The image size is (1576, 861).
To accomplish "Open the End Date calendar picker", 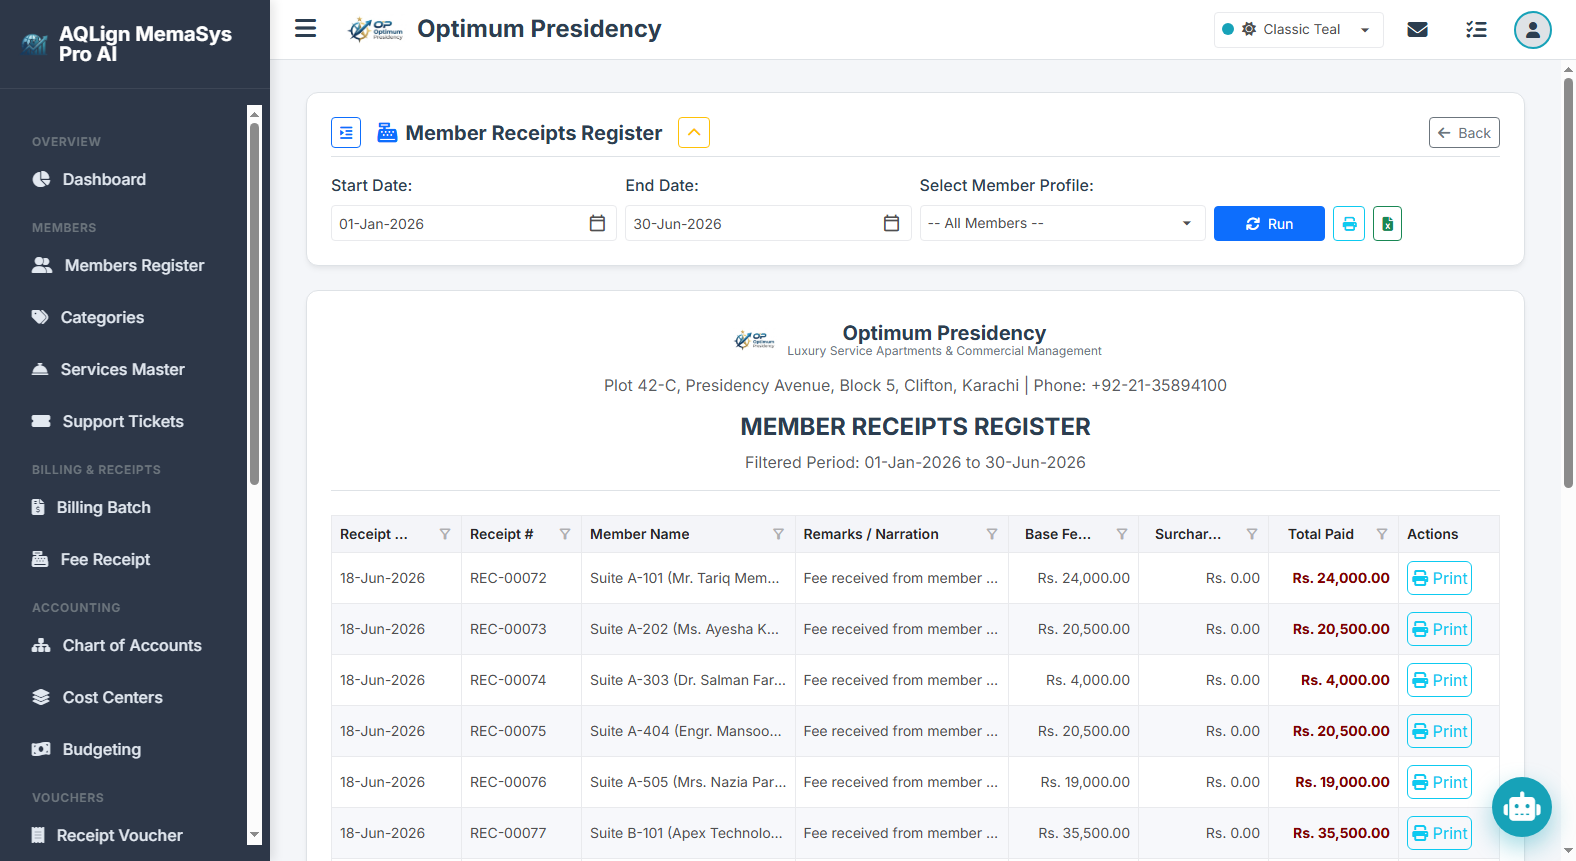I will 891,223.
